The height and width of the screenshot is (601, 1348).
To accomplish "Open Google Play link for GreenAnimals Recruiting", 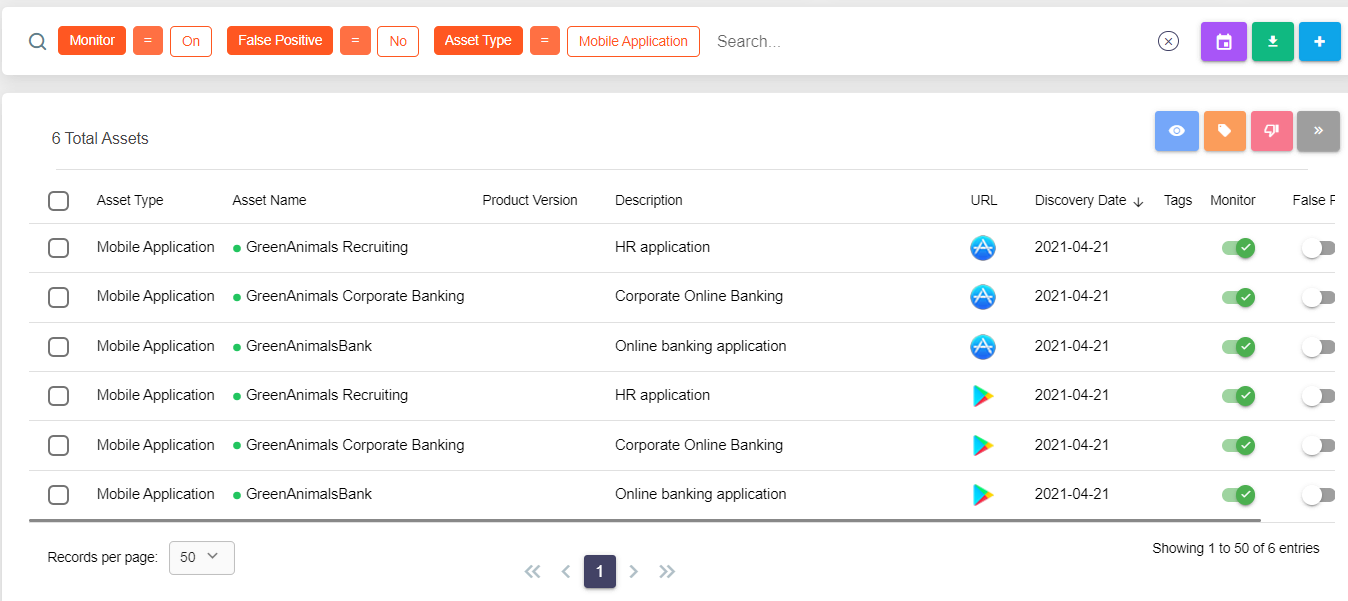I will point(983,396).
